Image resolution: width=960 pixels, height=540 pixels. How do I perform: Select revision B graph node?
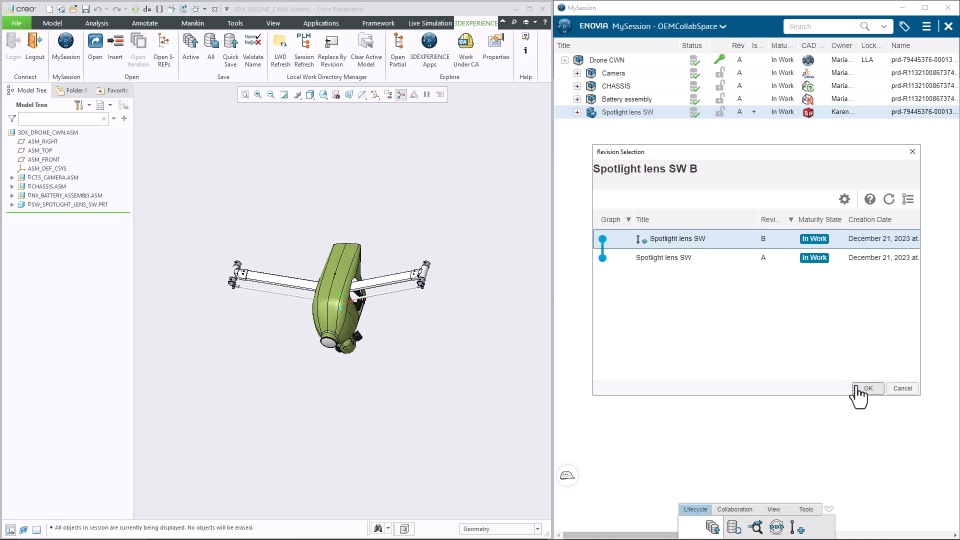(602, 239)
